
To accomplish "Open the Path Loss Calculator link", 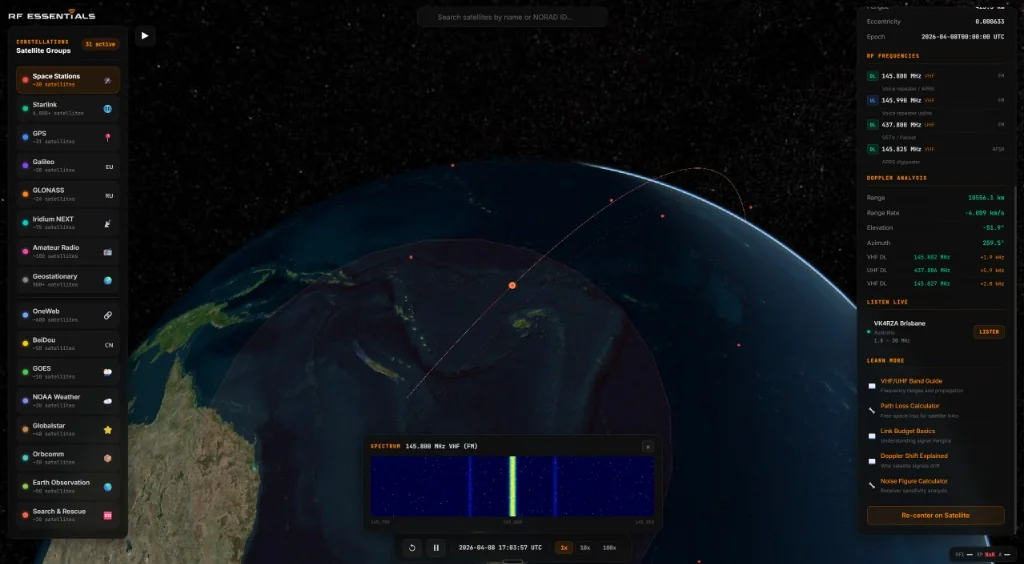I will 910,406.
